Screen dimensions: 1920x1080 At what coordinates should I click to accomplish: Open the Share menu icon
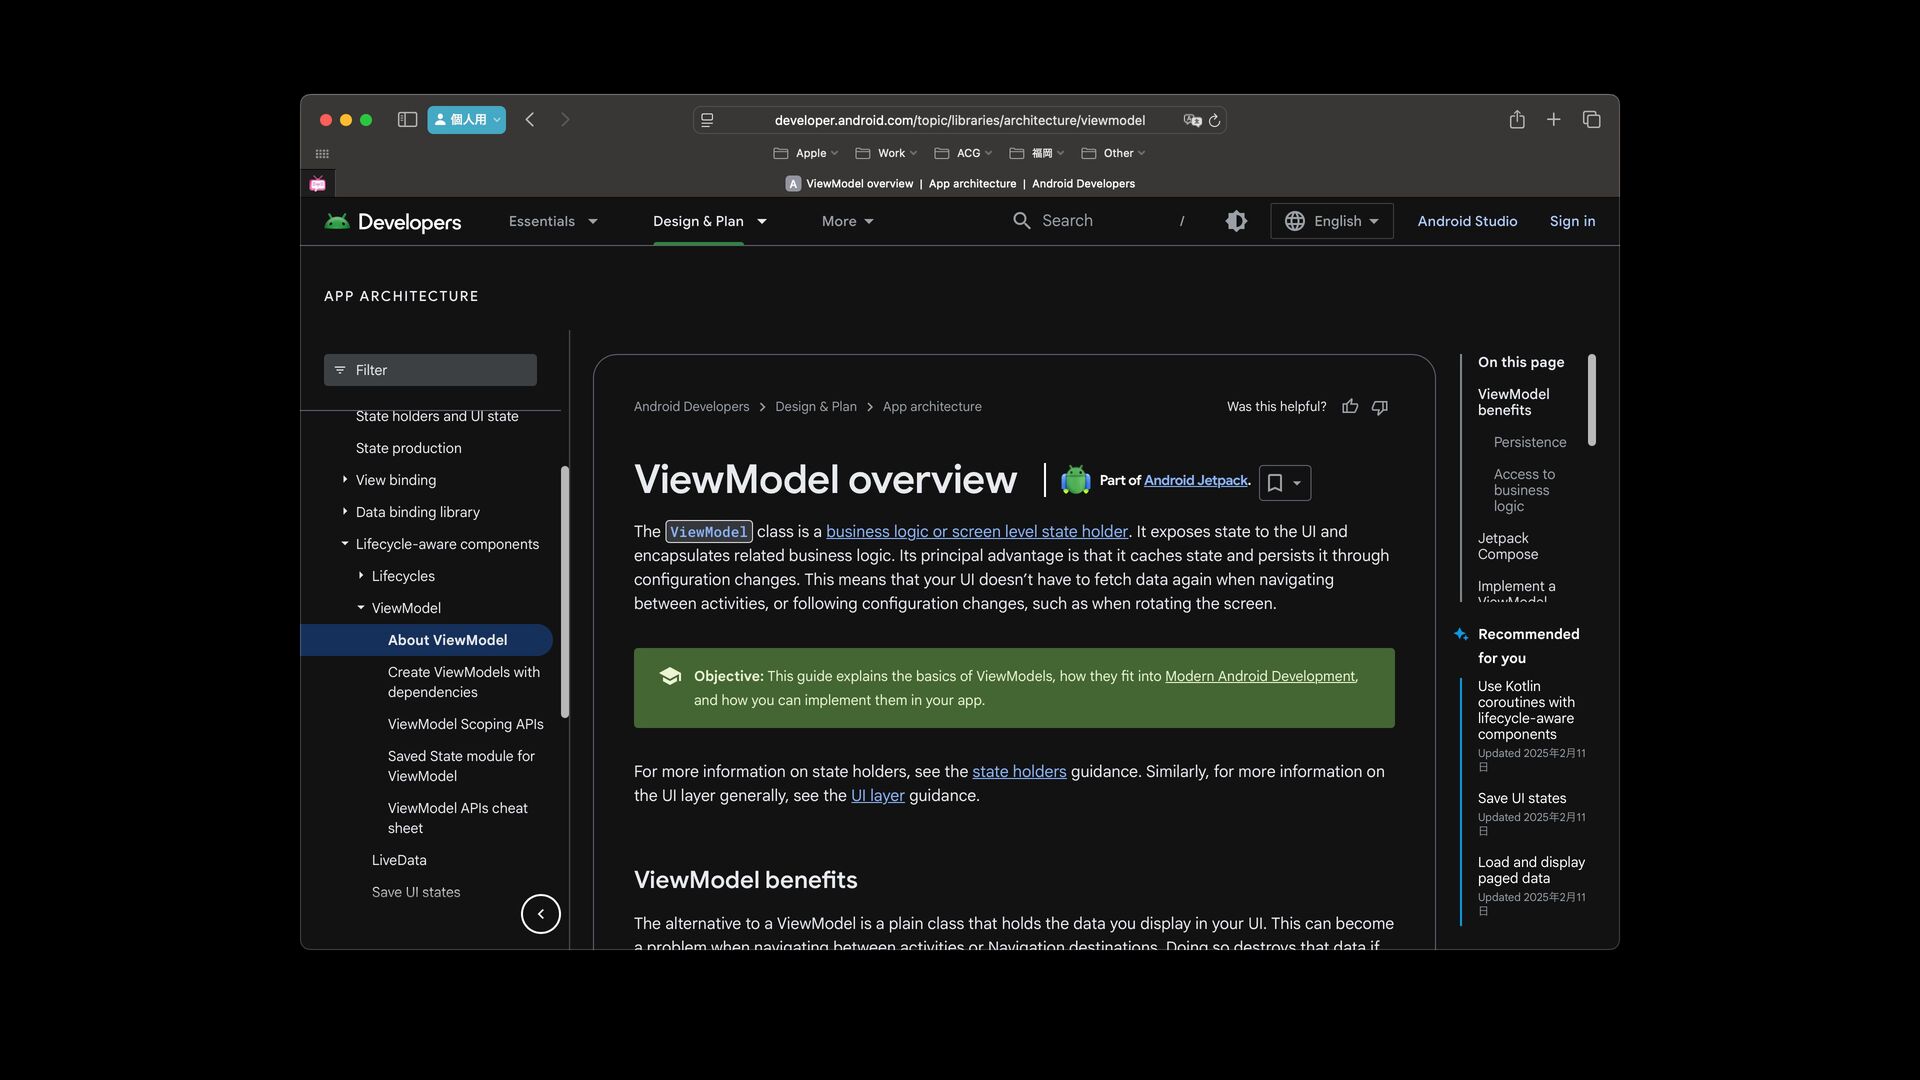coord(1517,119)
